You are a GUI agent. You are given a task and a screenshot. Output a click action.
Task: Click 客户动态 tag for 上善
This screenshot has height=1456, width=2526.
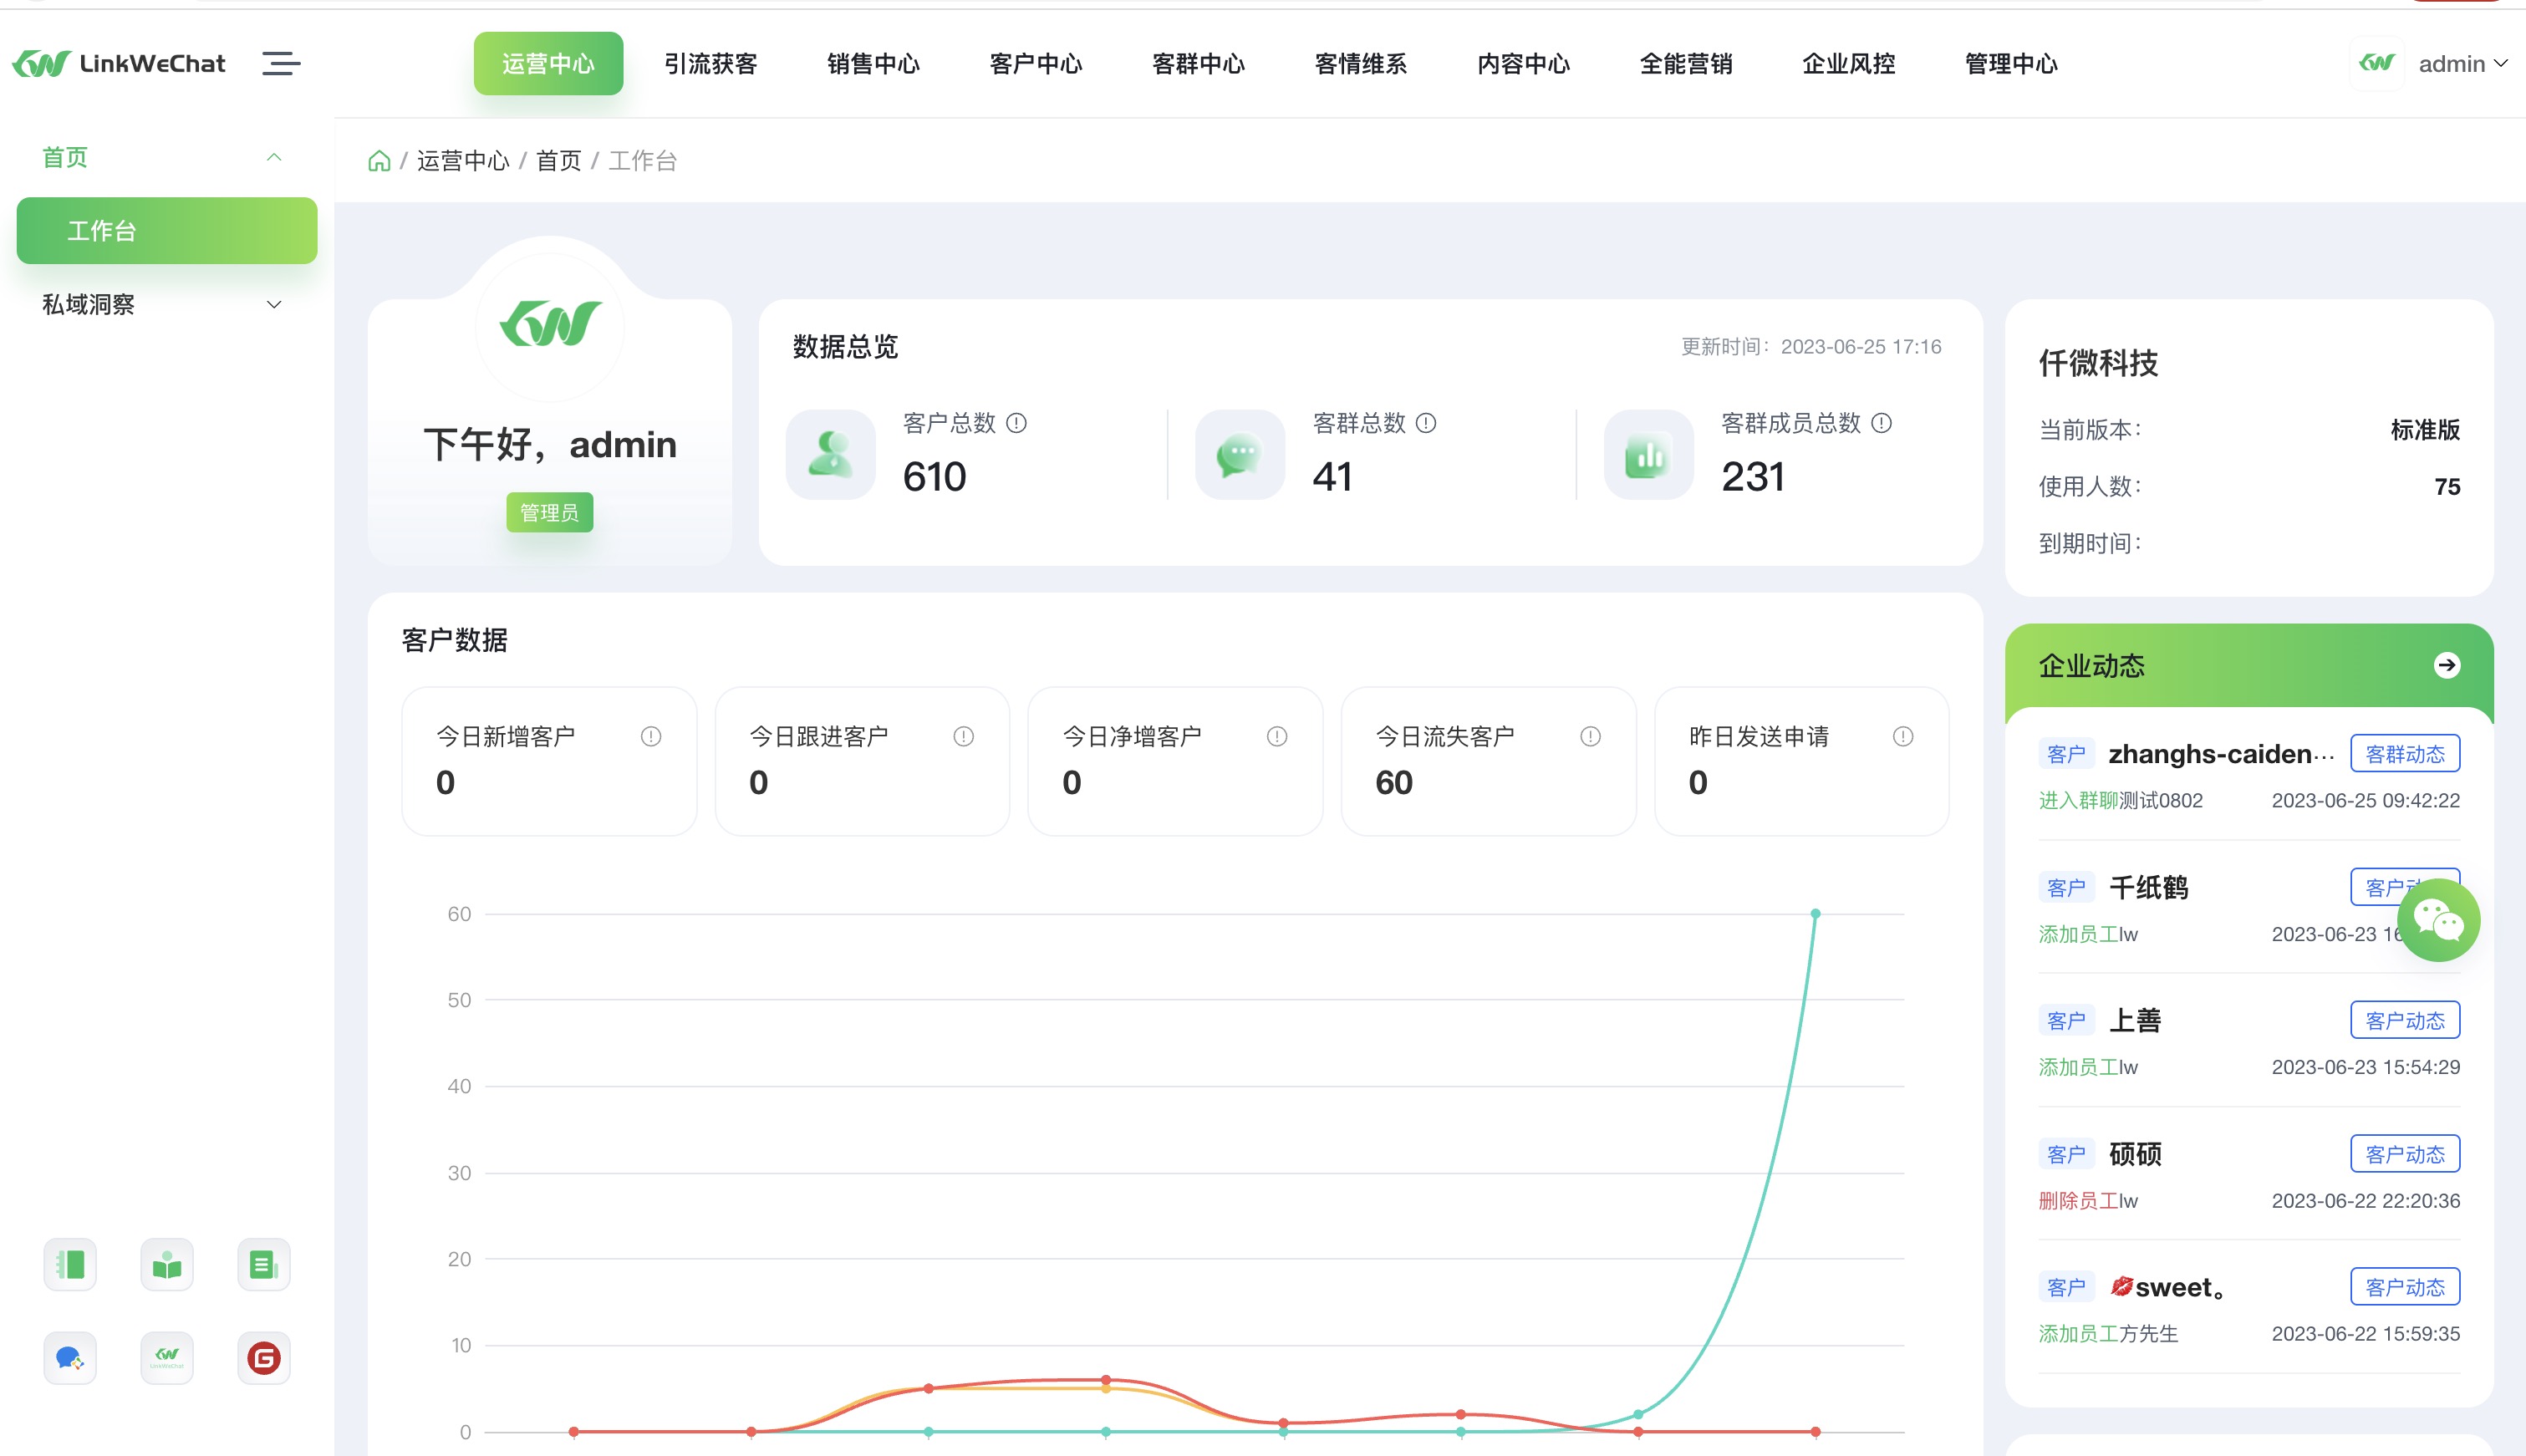point(2405,1020)
